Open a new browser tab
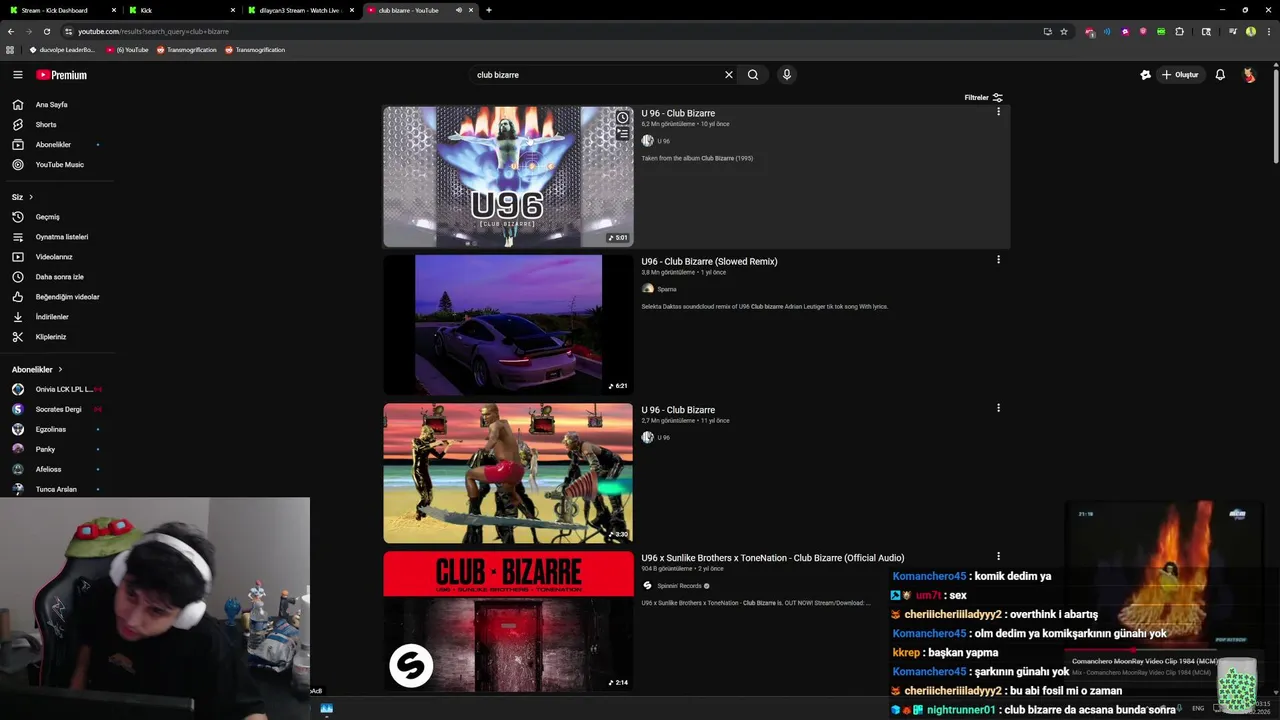Viewport: 1280px width, 720px height. pos(488,10)
